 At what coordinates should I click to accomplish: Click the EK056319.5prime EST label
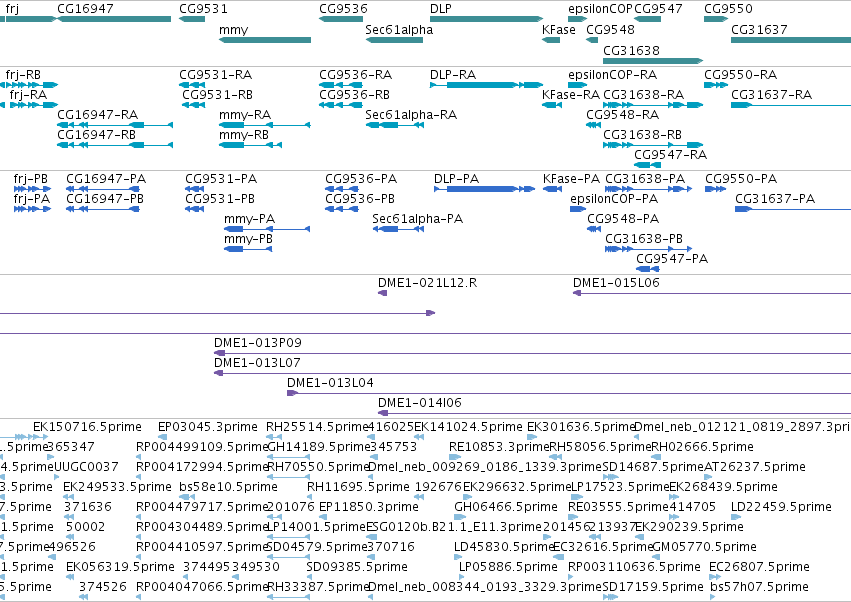click(120, 567)
